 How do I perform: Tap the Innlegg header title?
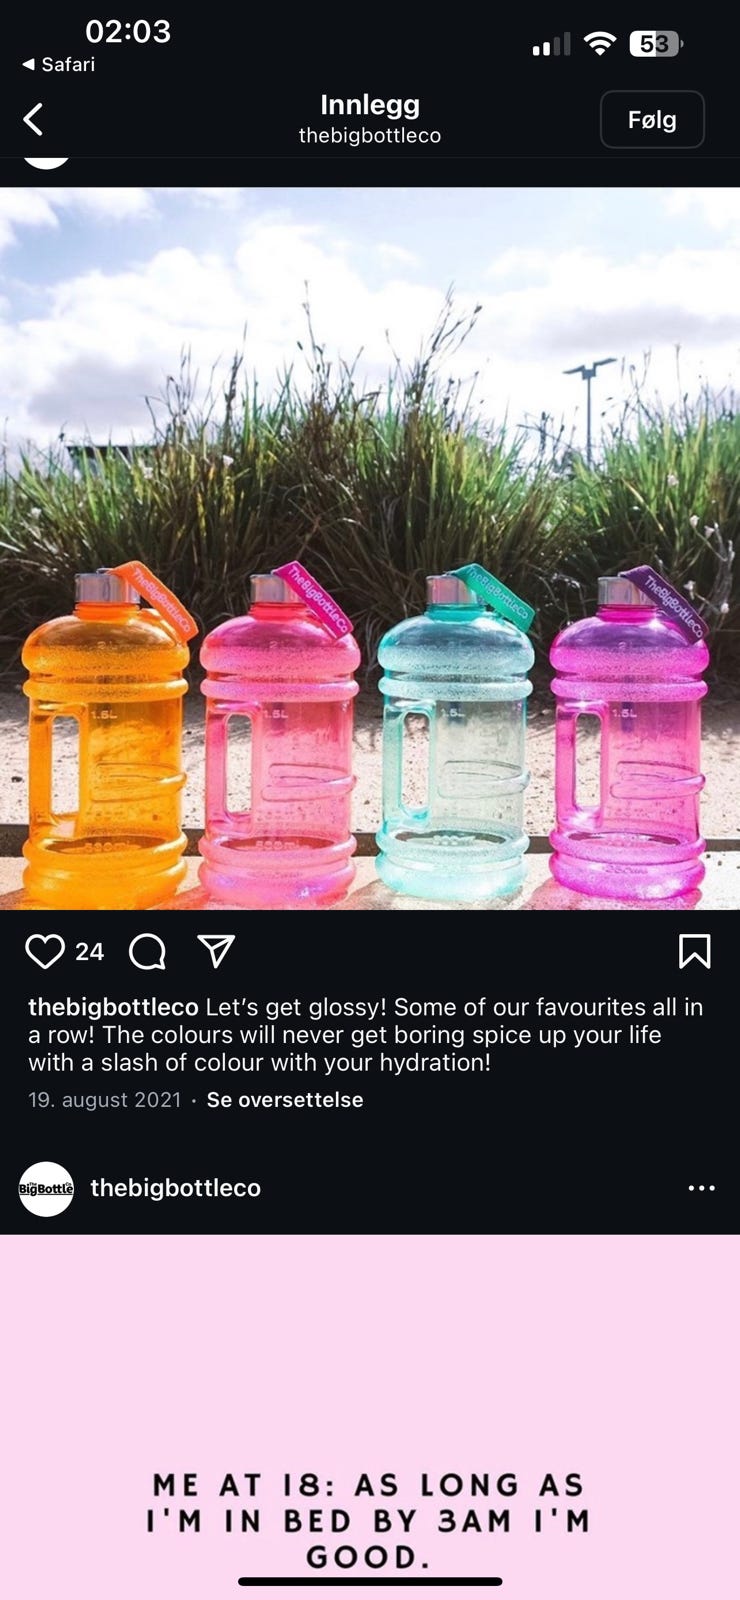tap(370, 104)
